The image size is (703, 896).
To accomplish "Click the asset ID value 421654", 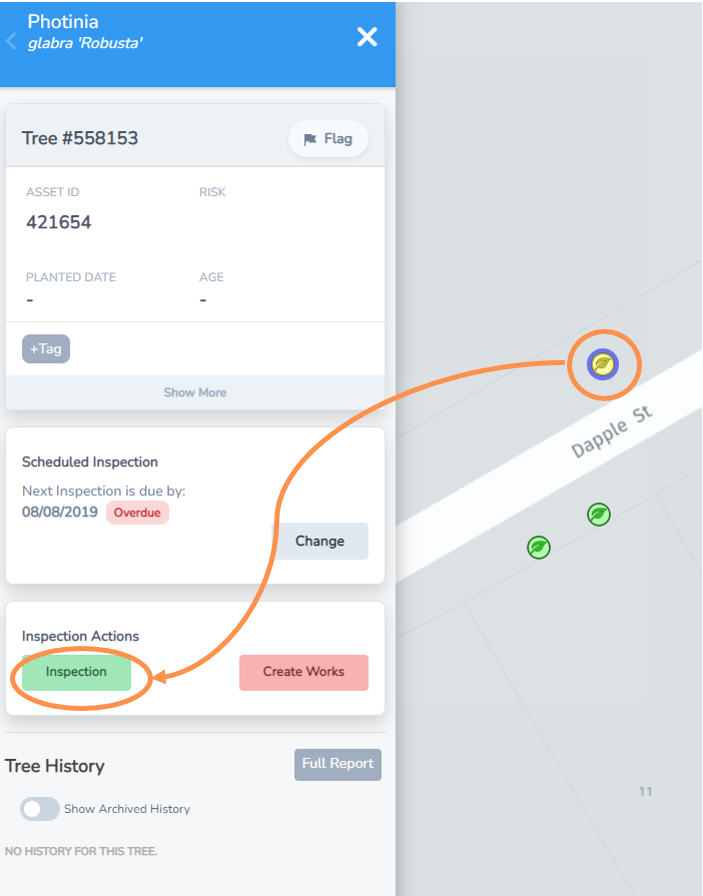I will tap(59, 223).
